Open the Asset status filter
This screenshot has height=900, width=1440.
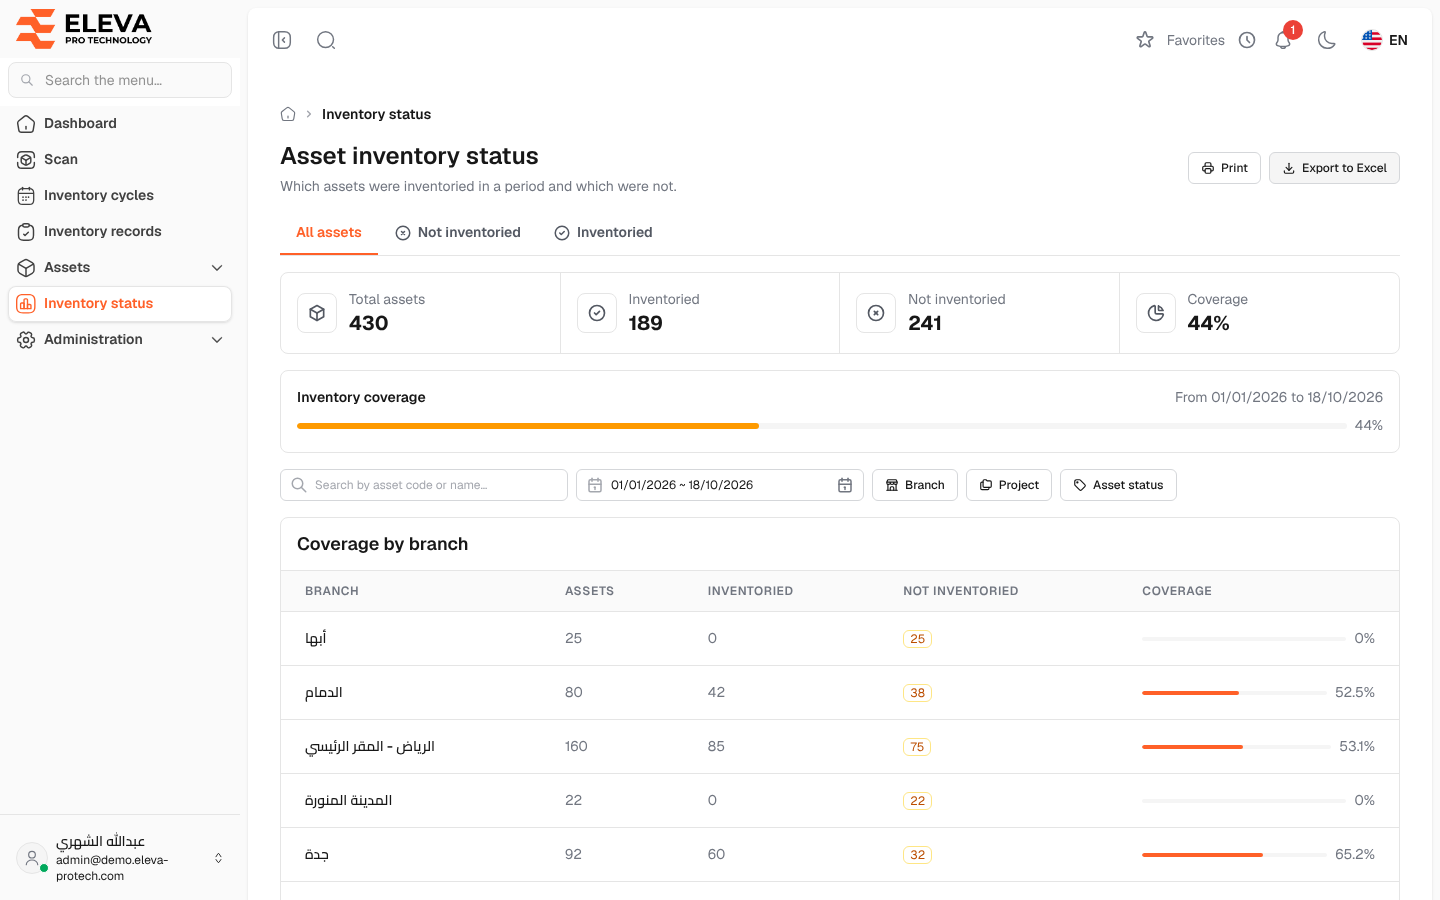tap(1118, 485)
